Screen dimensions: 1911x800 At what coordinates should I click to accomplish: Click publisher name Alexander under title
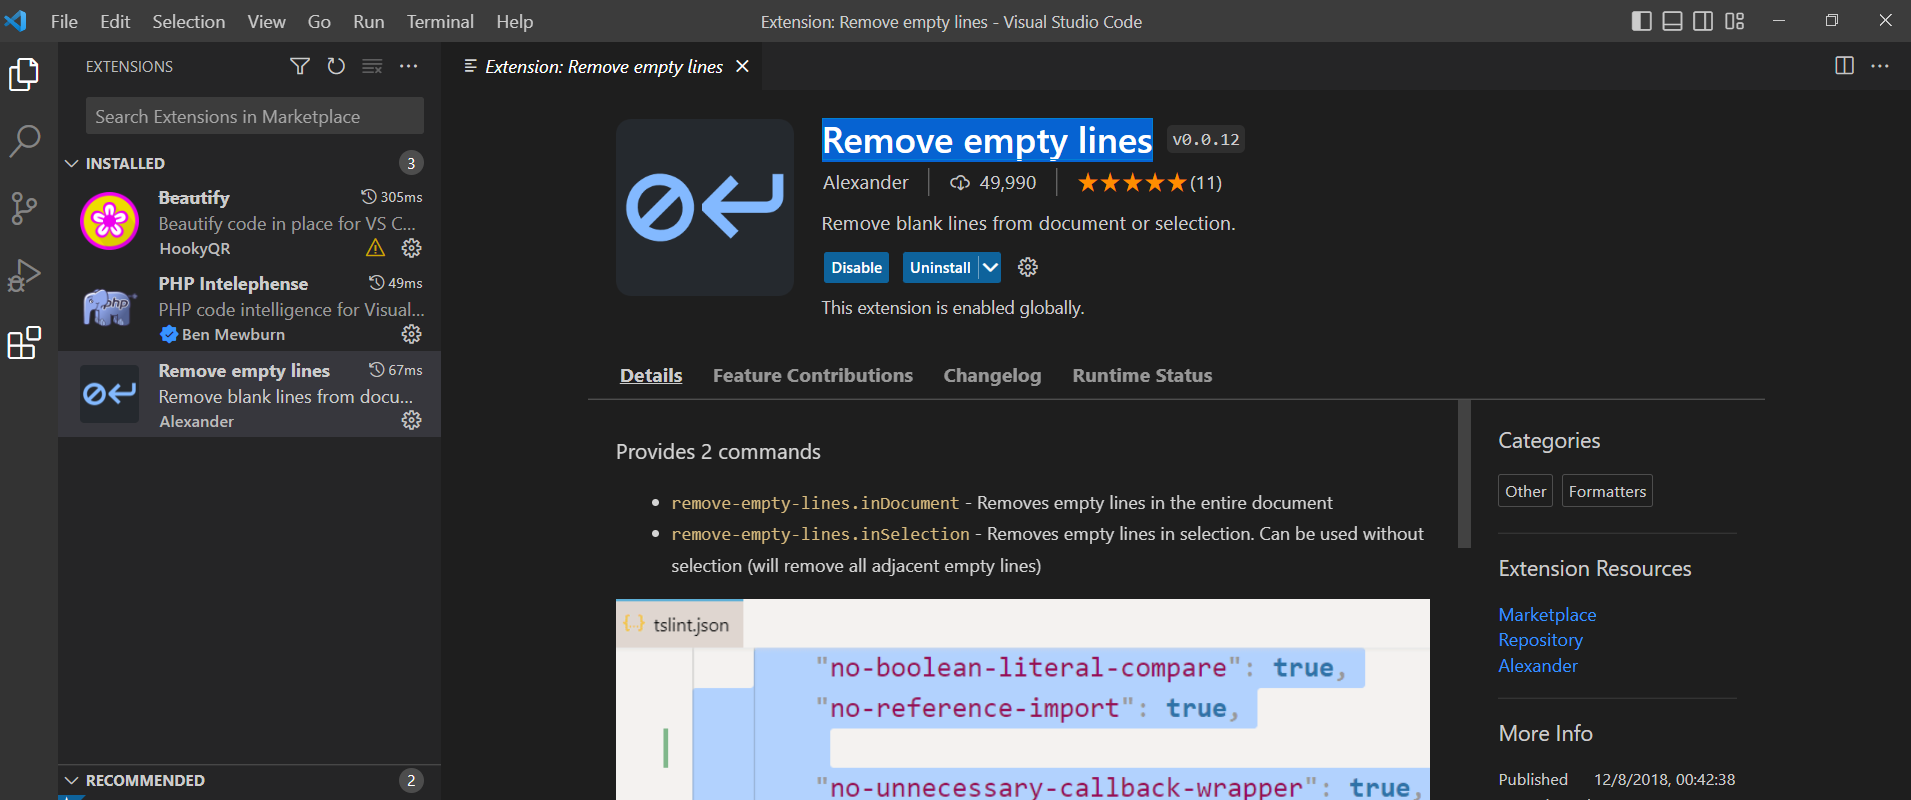pos(866,183)
